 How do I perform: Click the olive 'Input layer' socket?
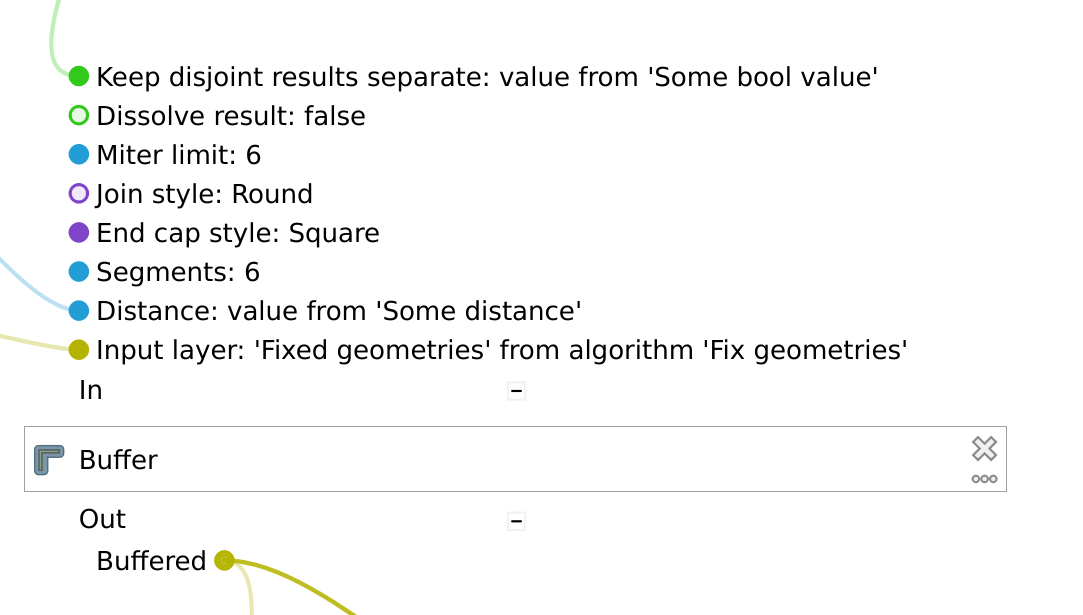(x=79, y=350)
